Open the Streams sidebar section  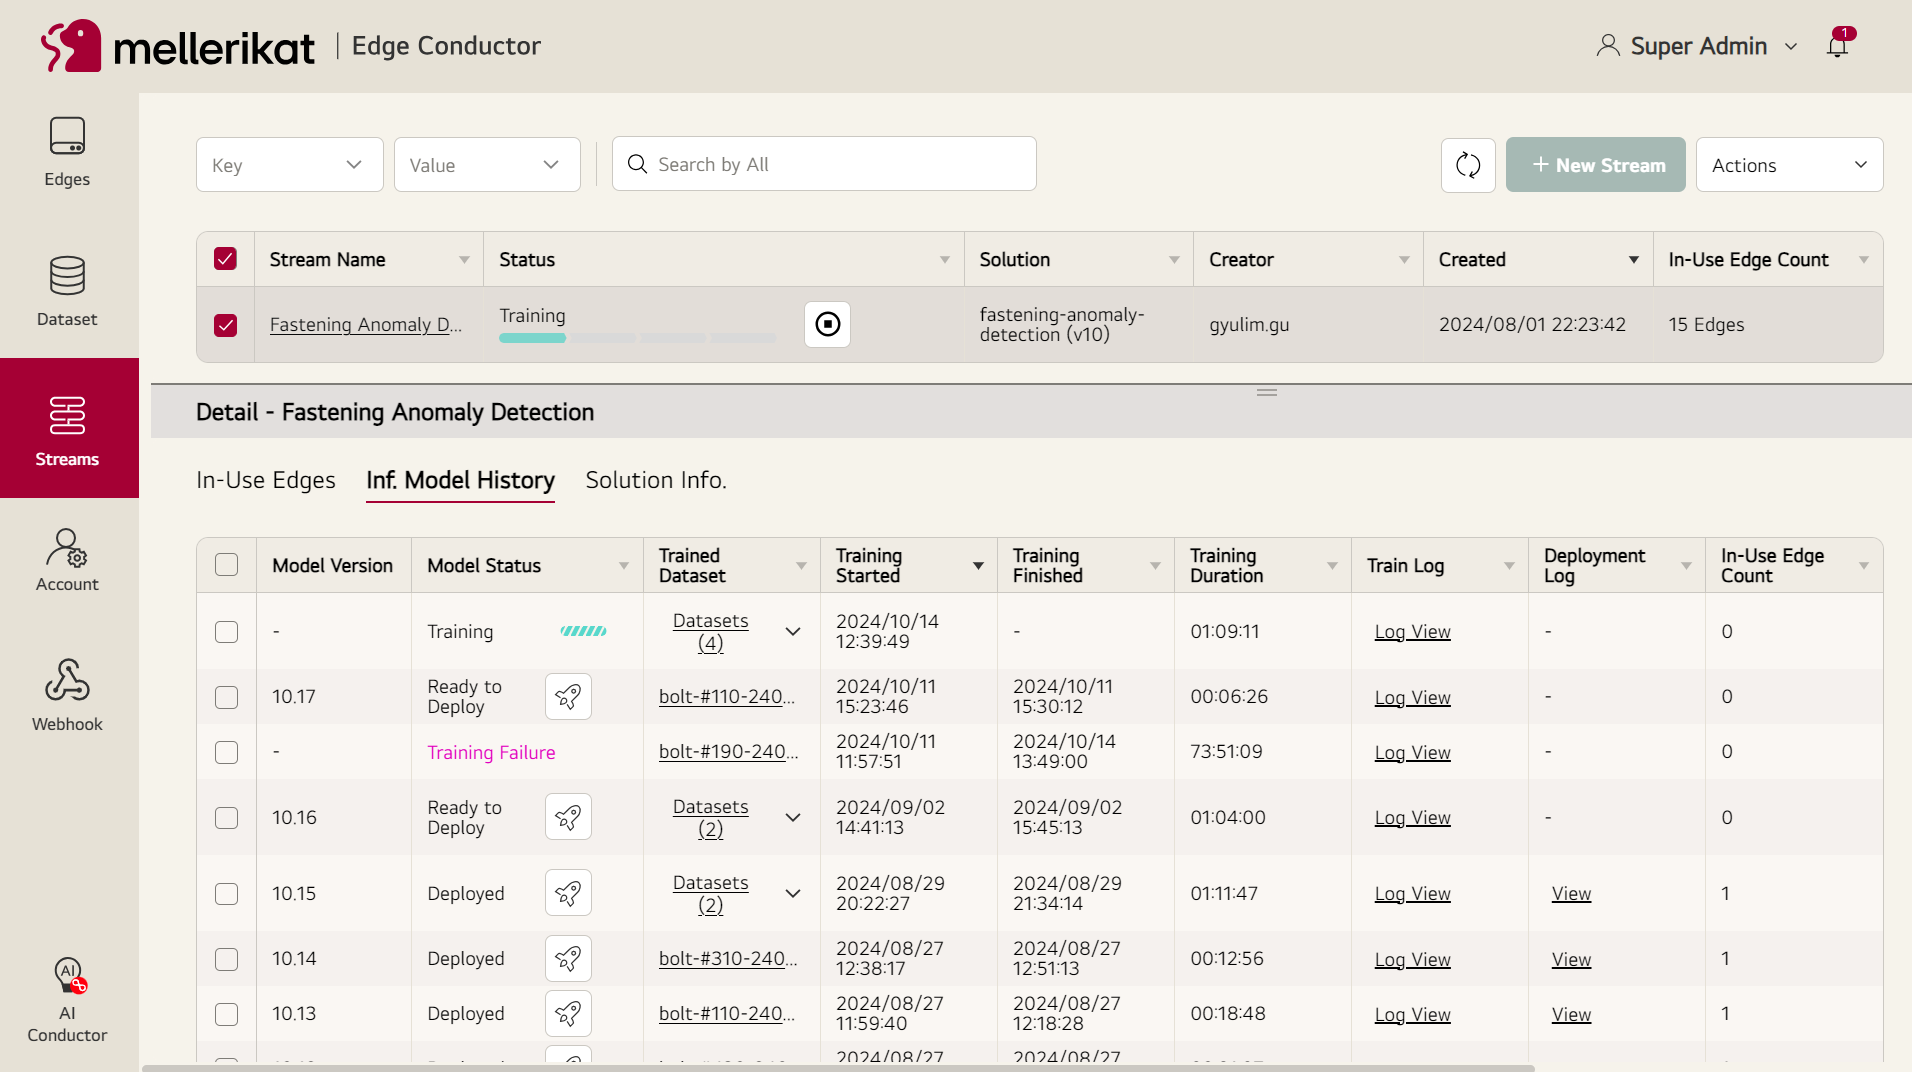(x=67, y=428)
